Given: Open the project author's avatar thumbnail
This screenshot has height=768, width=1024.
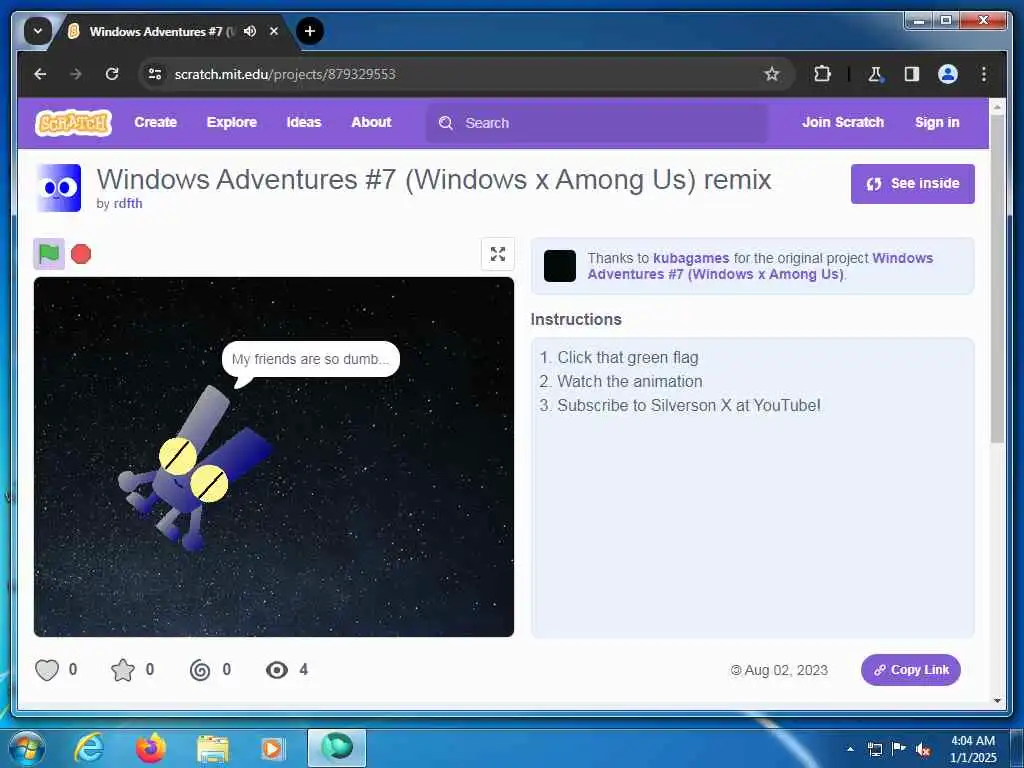Looking at the screenshot, I should pos(59,188).
